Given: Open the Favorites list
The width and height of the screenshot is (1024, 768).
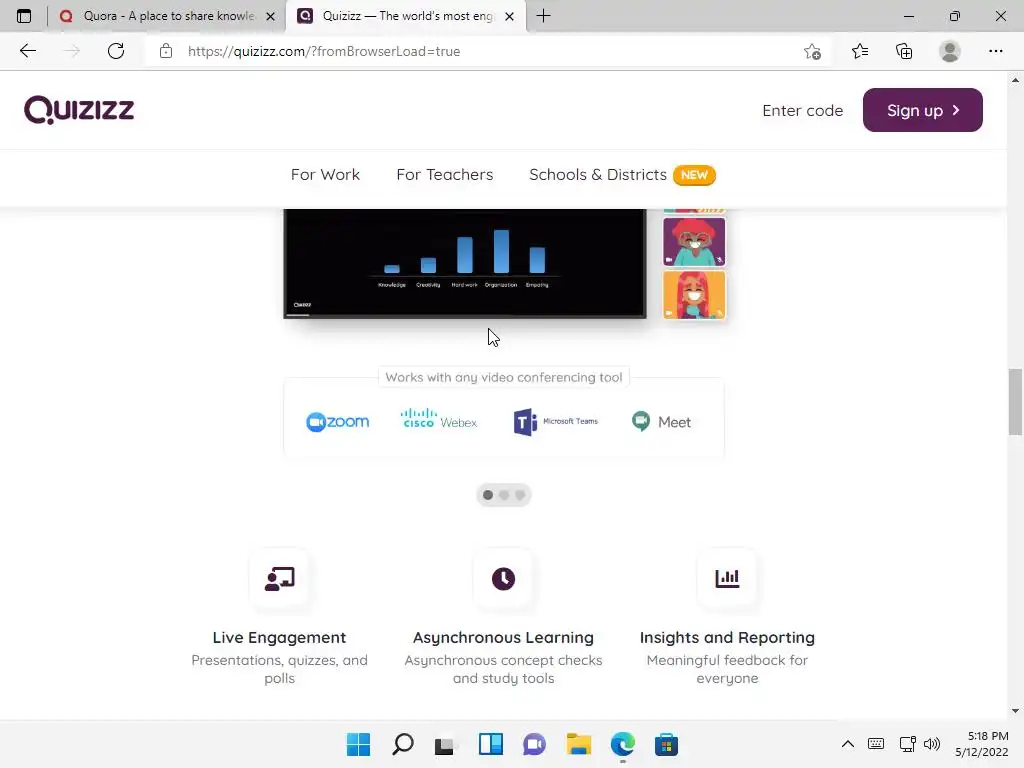Looking at the screenshot, I should point(860,51).
